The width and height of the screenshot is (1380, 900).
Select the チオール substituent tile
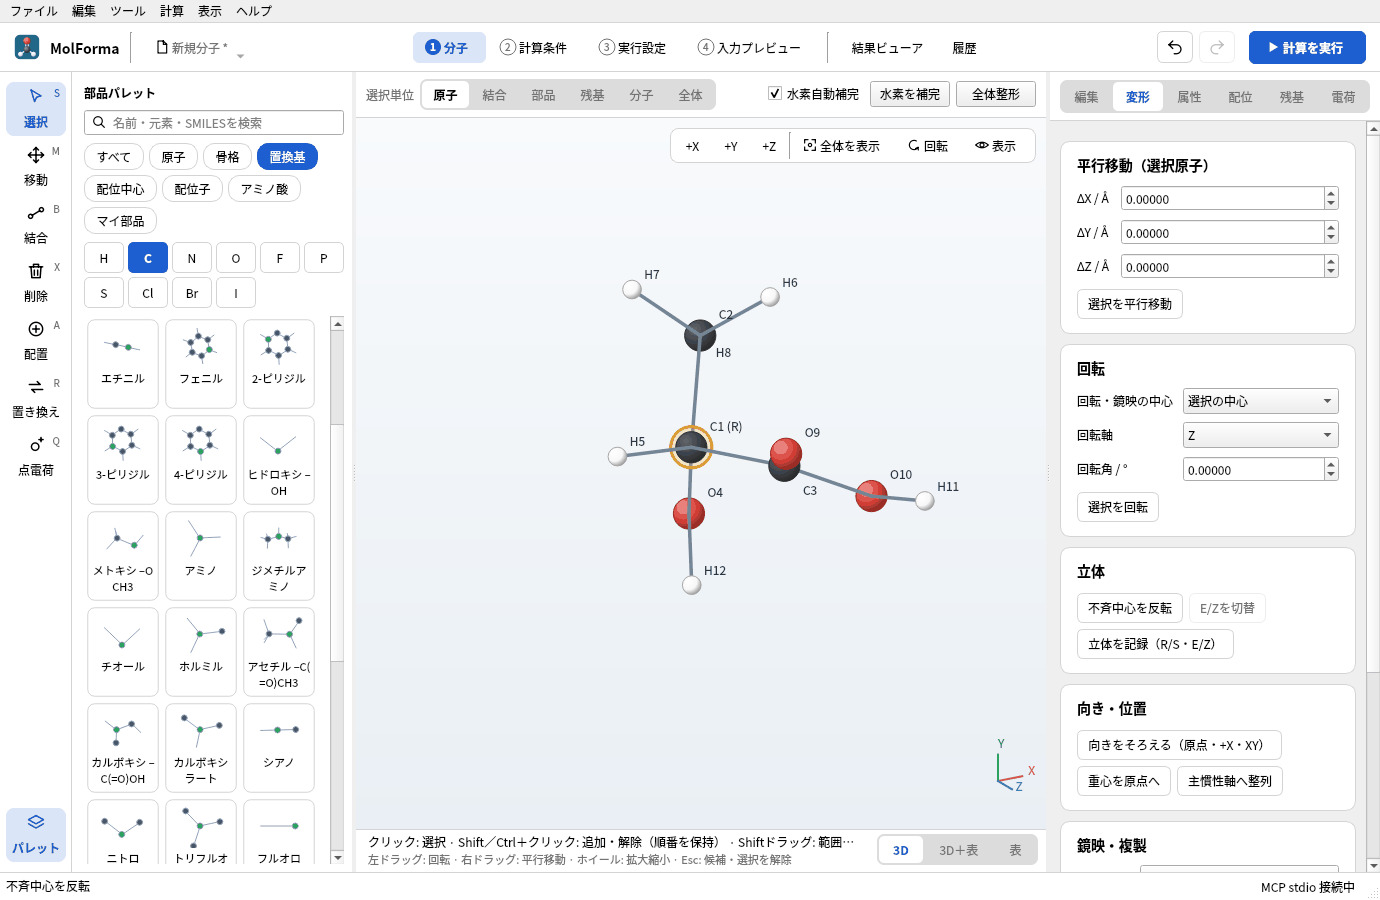coord(123,651)
